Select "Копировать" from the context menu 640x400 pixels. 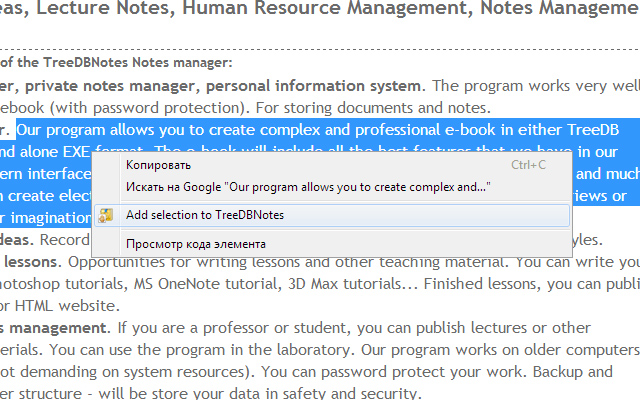point(157,165)
